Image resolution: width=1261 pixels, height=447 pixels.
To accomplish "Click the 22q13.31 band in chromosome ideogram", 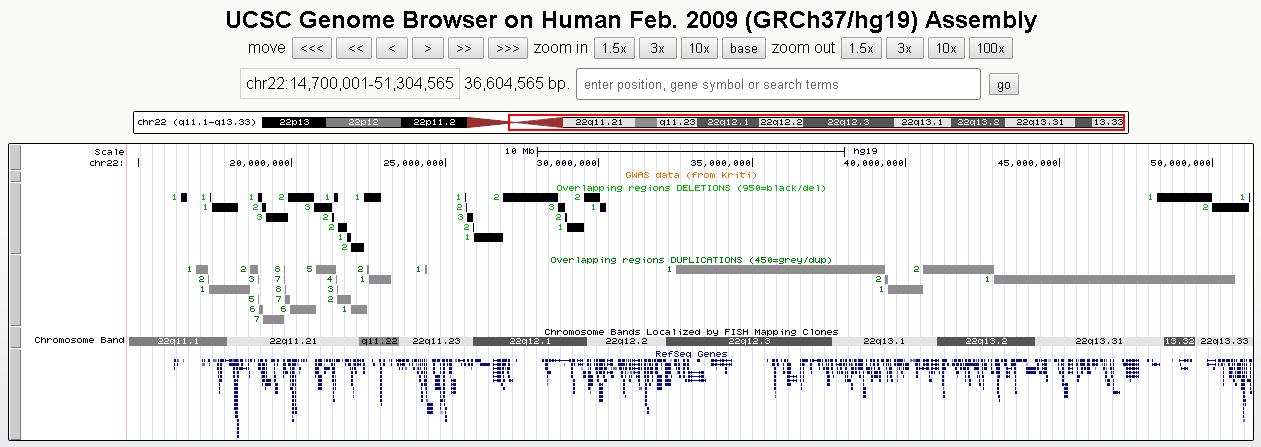I will click(1039, 122).
